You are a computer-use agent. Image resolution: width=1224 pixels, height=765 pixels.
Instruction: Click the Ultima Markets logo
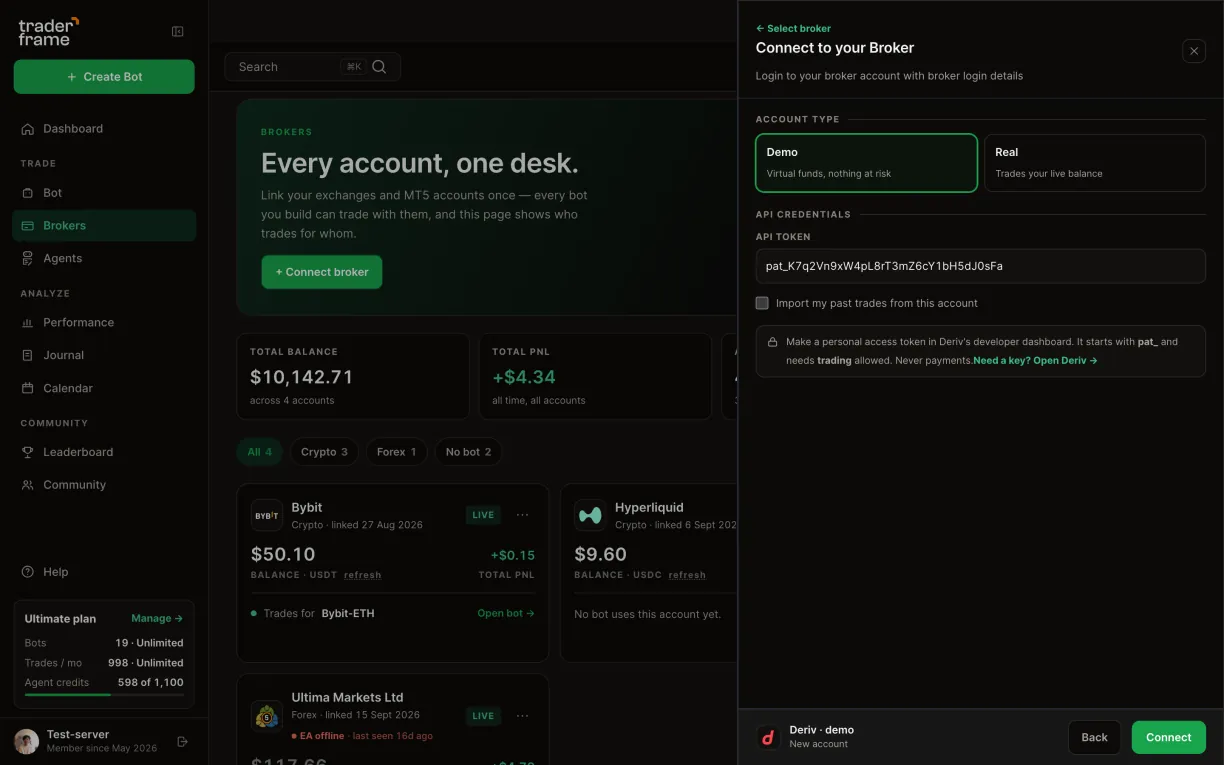click(x=266, y=716)
